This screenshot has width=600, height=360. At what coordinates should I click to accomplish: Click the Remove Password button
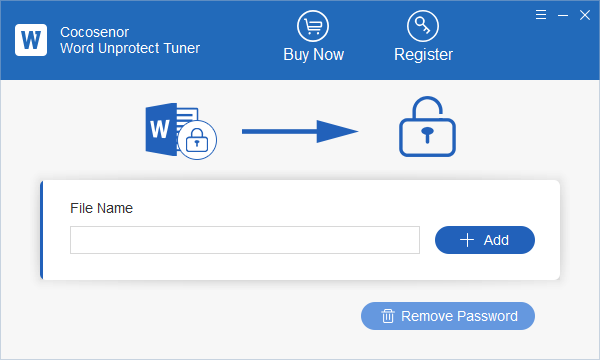click(x=448, y=316)
